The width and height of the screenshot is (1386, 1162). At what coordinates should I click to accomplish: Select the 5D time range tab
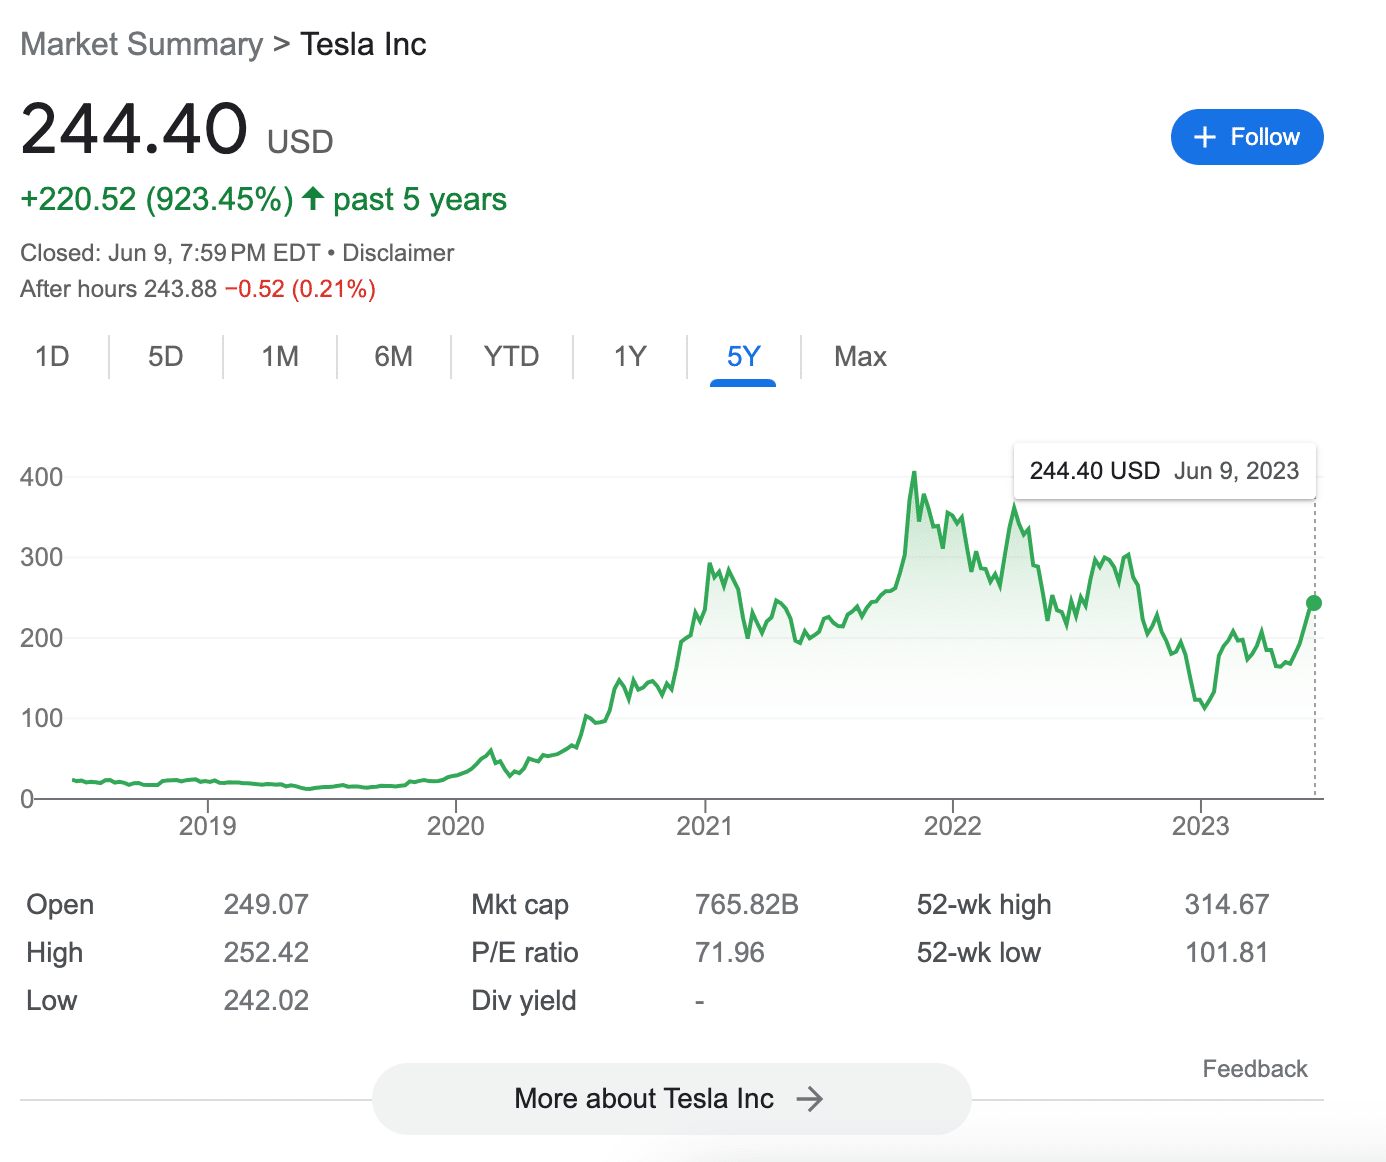166,357
